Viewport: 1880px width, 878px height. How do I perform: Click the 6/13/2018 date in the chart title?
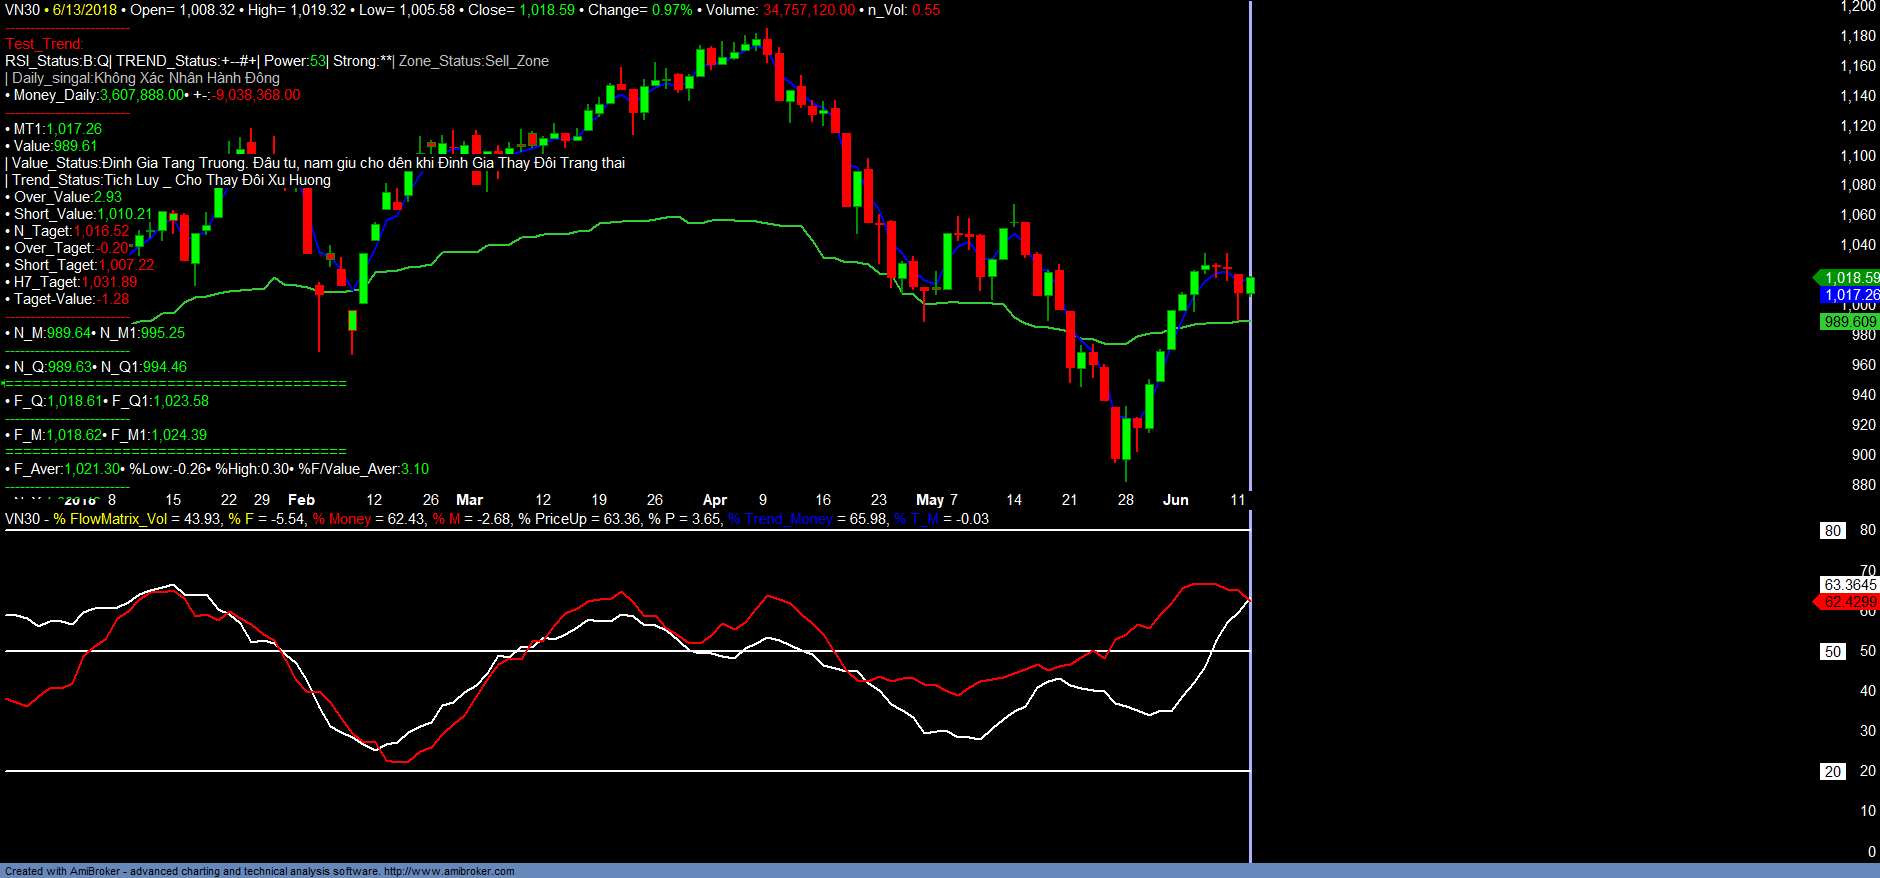84,10
